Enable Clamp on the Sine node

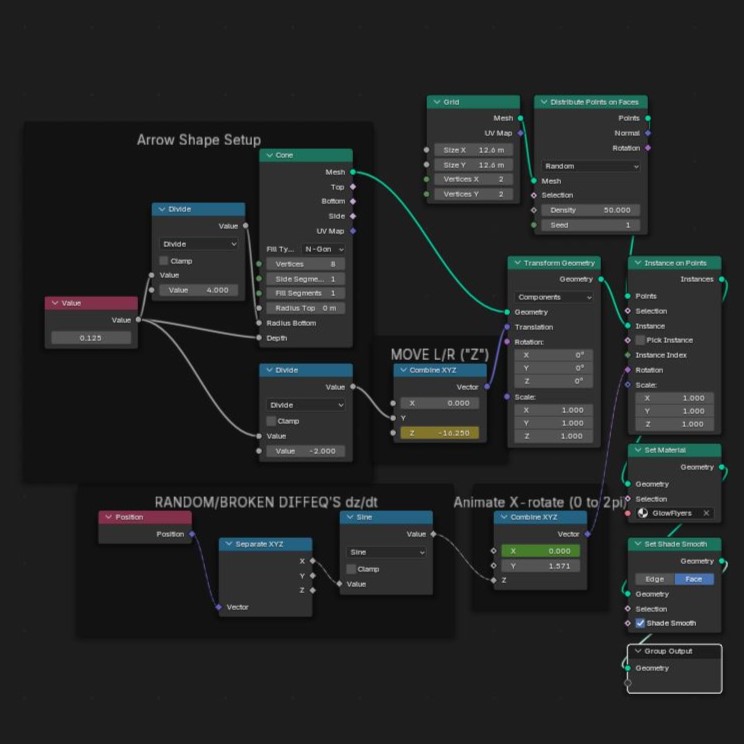(x=353, y=569)
